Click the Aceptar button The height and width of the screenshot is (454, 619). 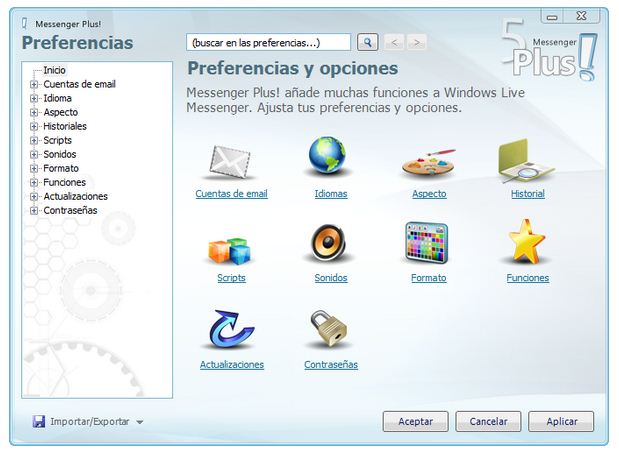click(415, 422)
